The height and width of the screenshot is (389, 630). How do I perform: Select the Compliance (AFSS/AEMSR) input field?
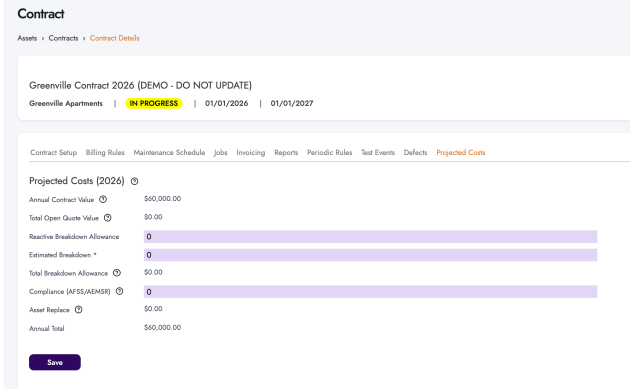pyautogui.click(x=370, y=292)
